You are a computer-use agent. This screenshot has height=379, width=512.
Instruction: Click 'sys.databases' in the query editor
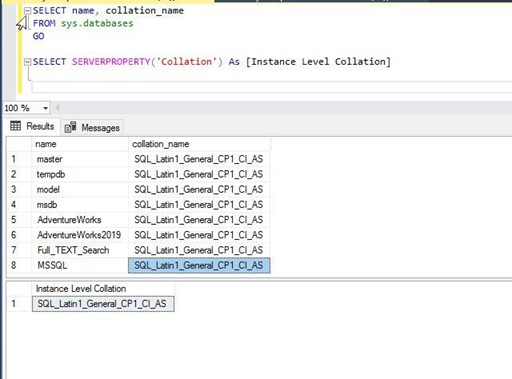point(97,24)
